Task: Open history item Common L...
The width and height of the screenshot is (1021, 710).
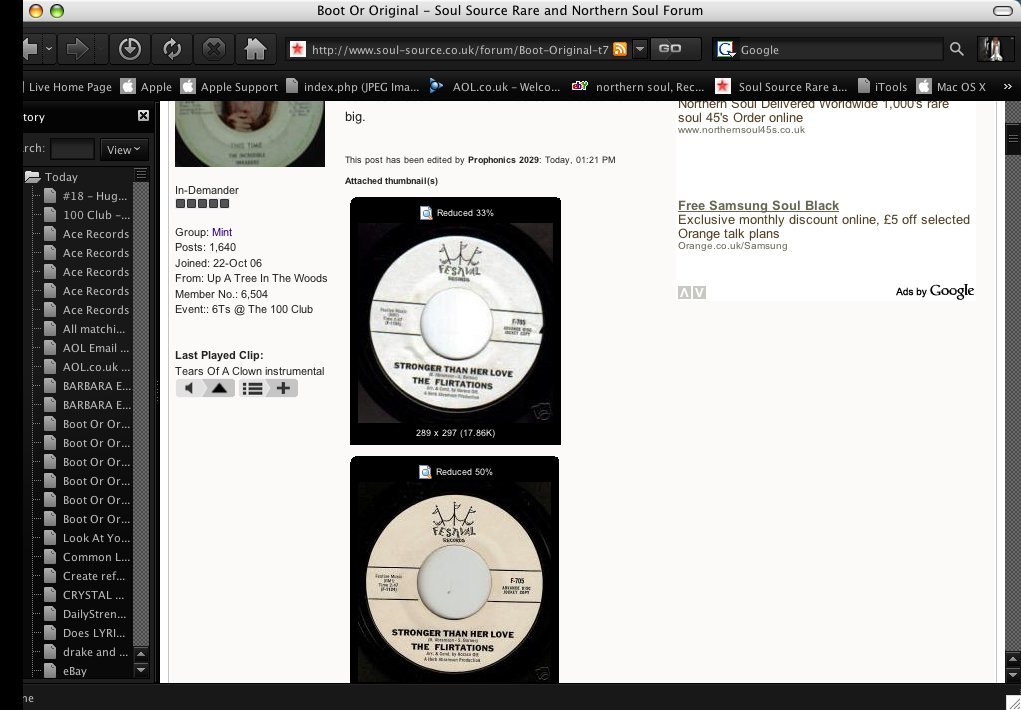Action: pyautogui.click(x=87, y=557)
